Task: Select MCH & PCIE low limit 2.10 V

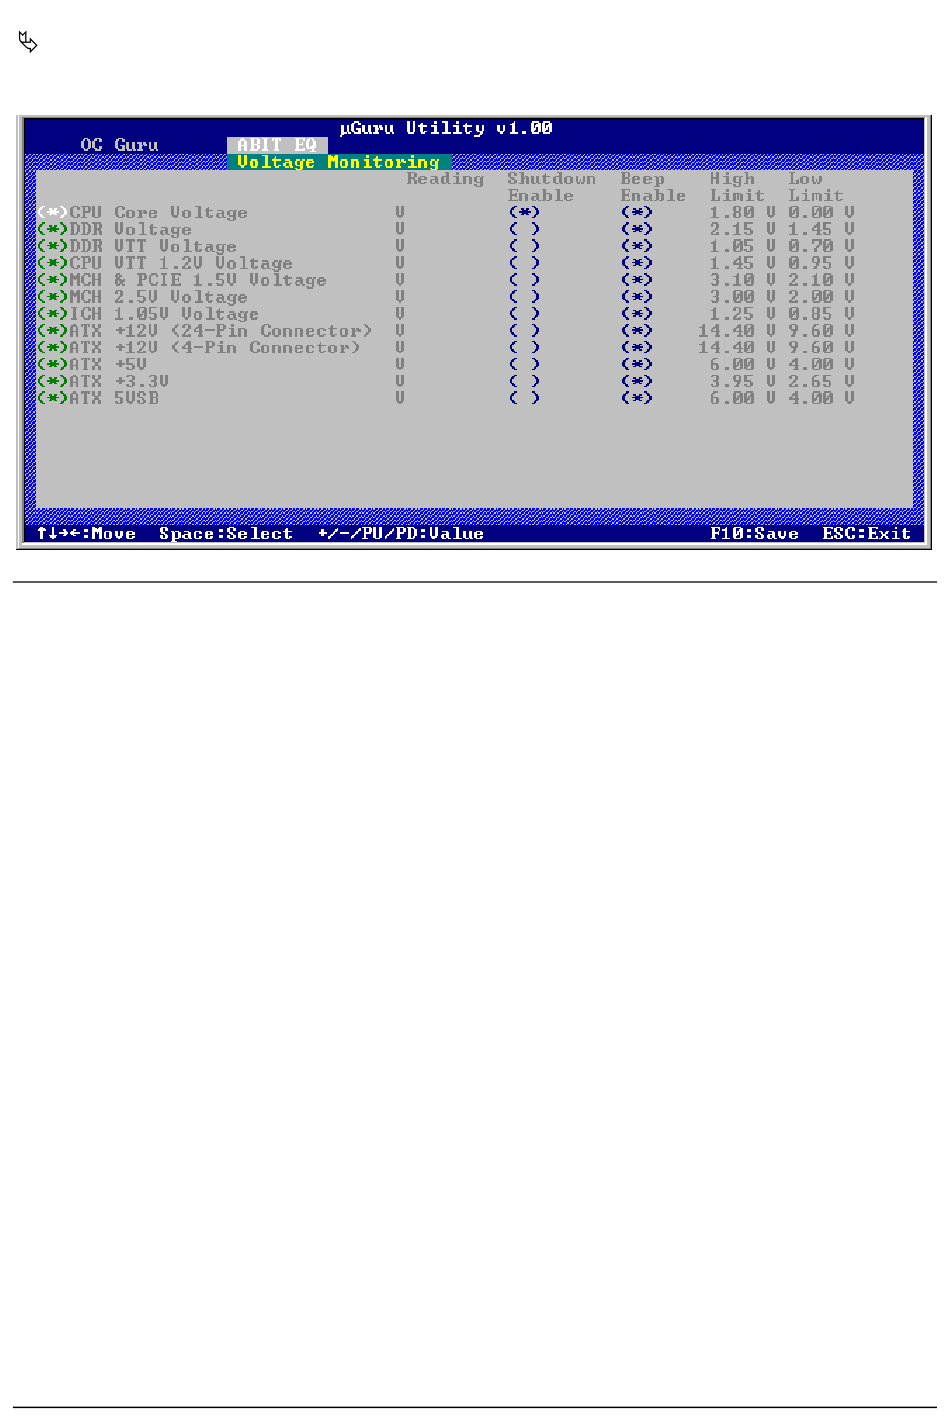Action: pyautogui.click(x=821, y=280)
